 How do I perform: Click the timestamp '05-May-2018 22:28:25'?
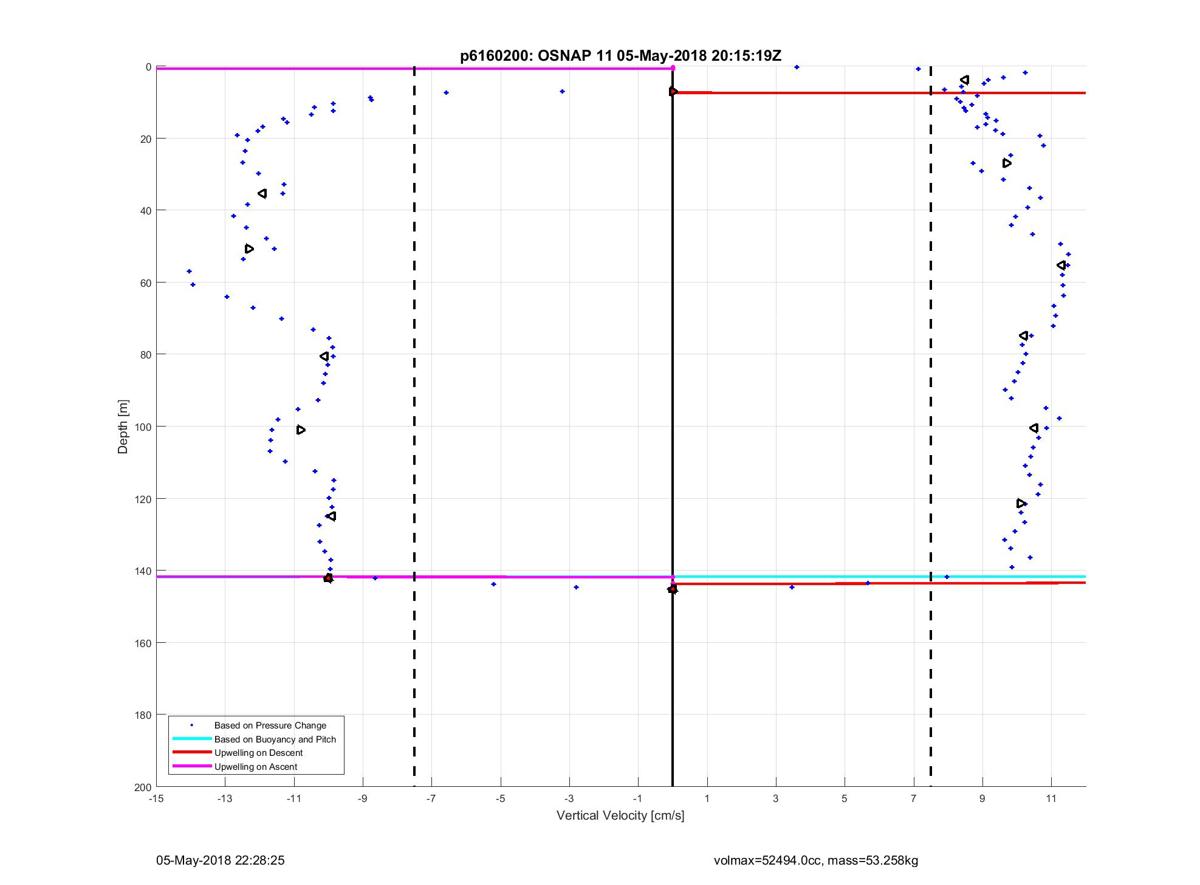(220, 860)
